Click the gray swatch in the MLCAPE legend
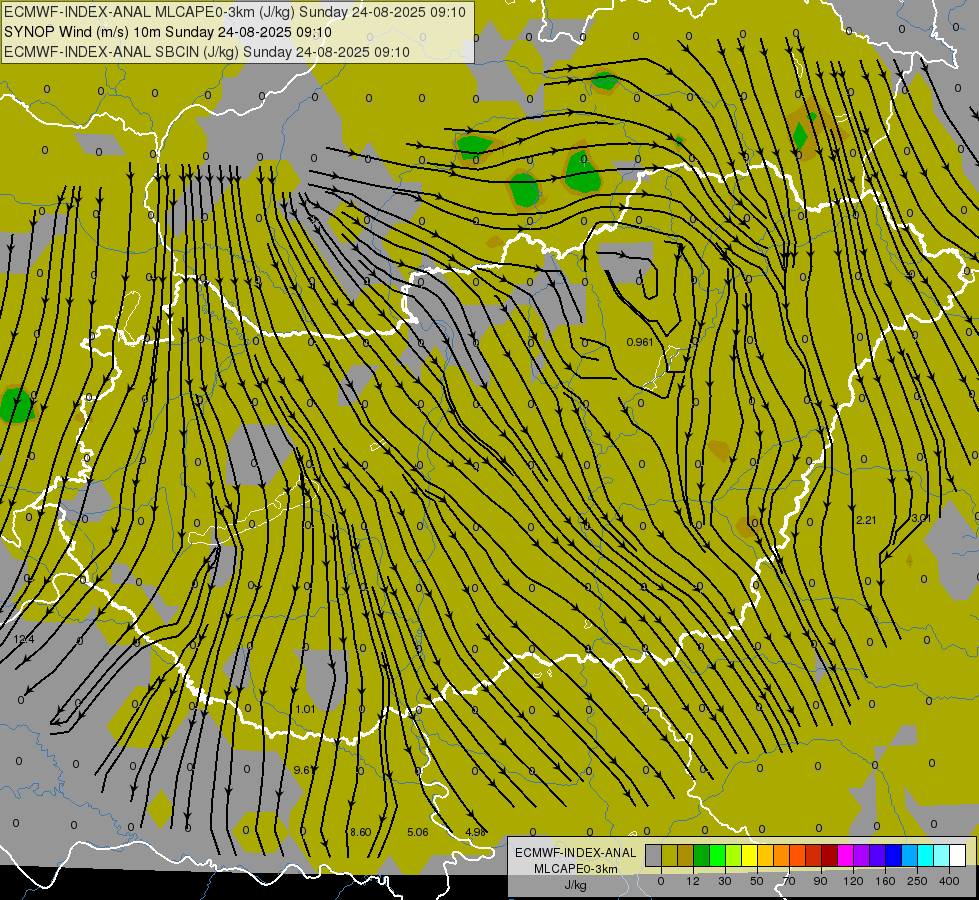Screen dimensions: 979x900 (x=654, y=855)
